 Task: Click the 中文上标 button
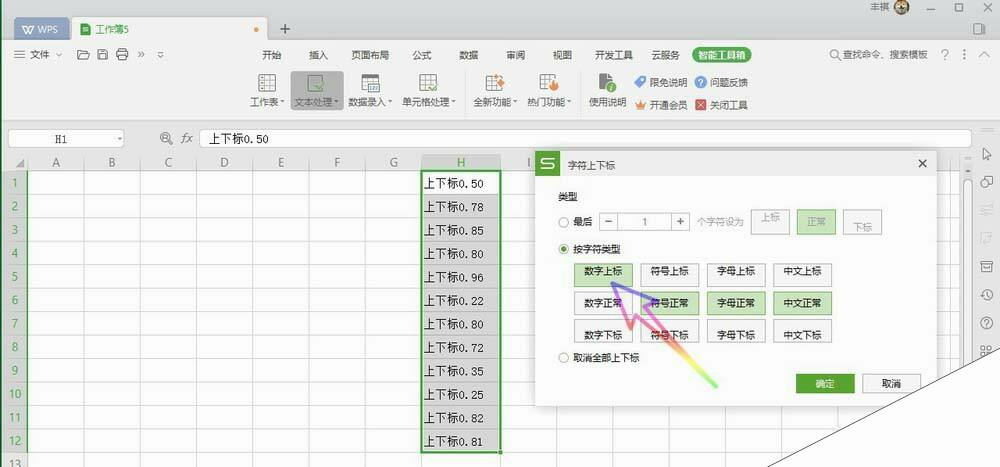(802, 271)
